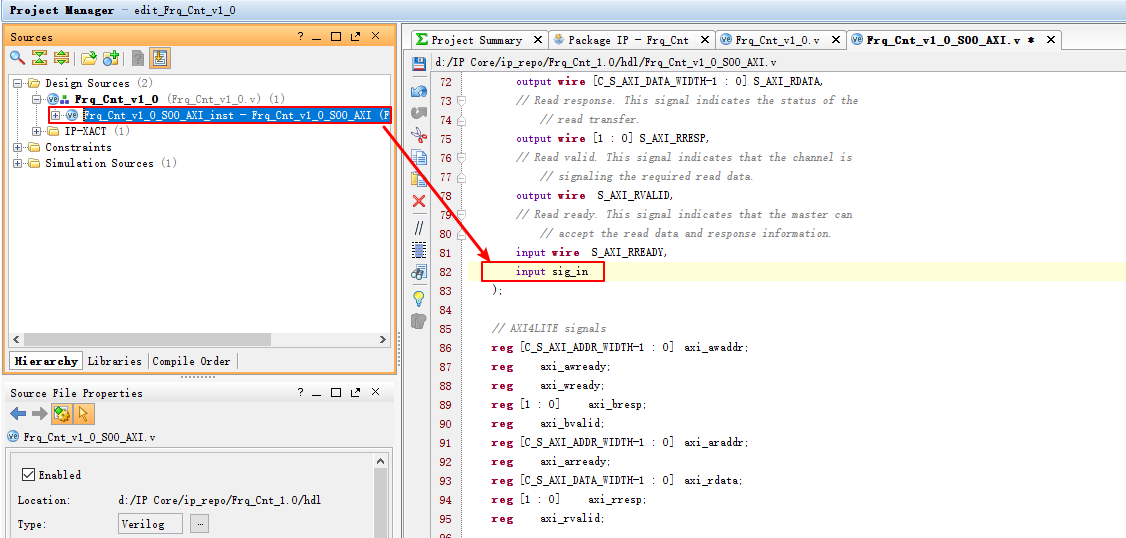Click the column selection mode icon

[419, 250]
